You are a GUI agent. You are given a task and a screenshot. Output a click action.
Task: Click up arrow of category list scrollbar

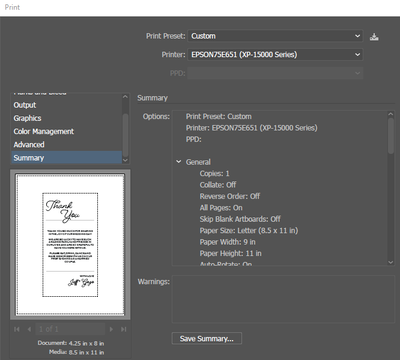125,97
